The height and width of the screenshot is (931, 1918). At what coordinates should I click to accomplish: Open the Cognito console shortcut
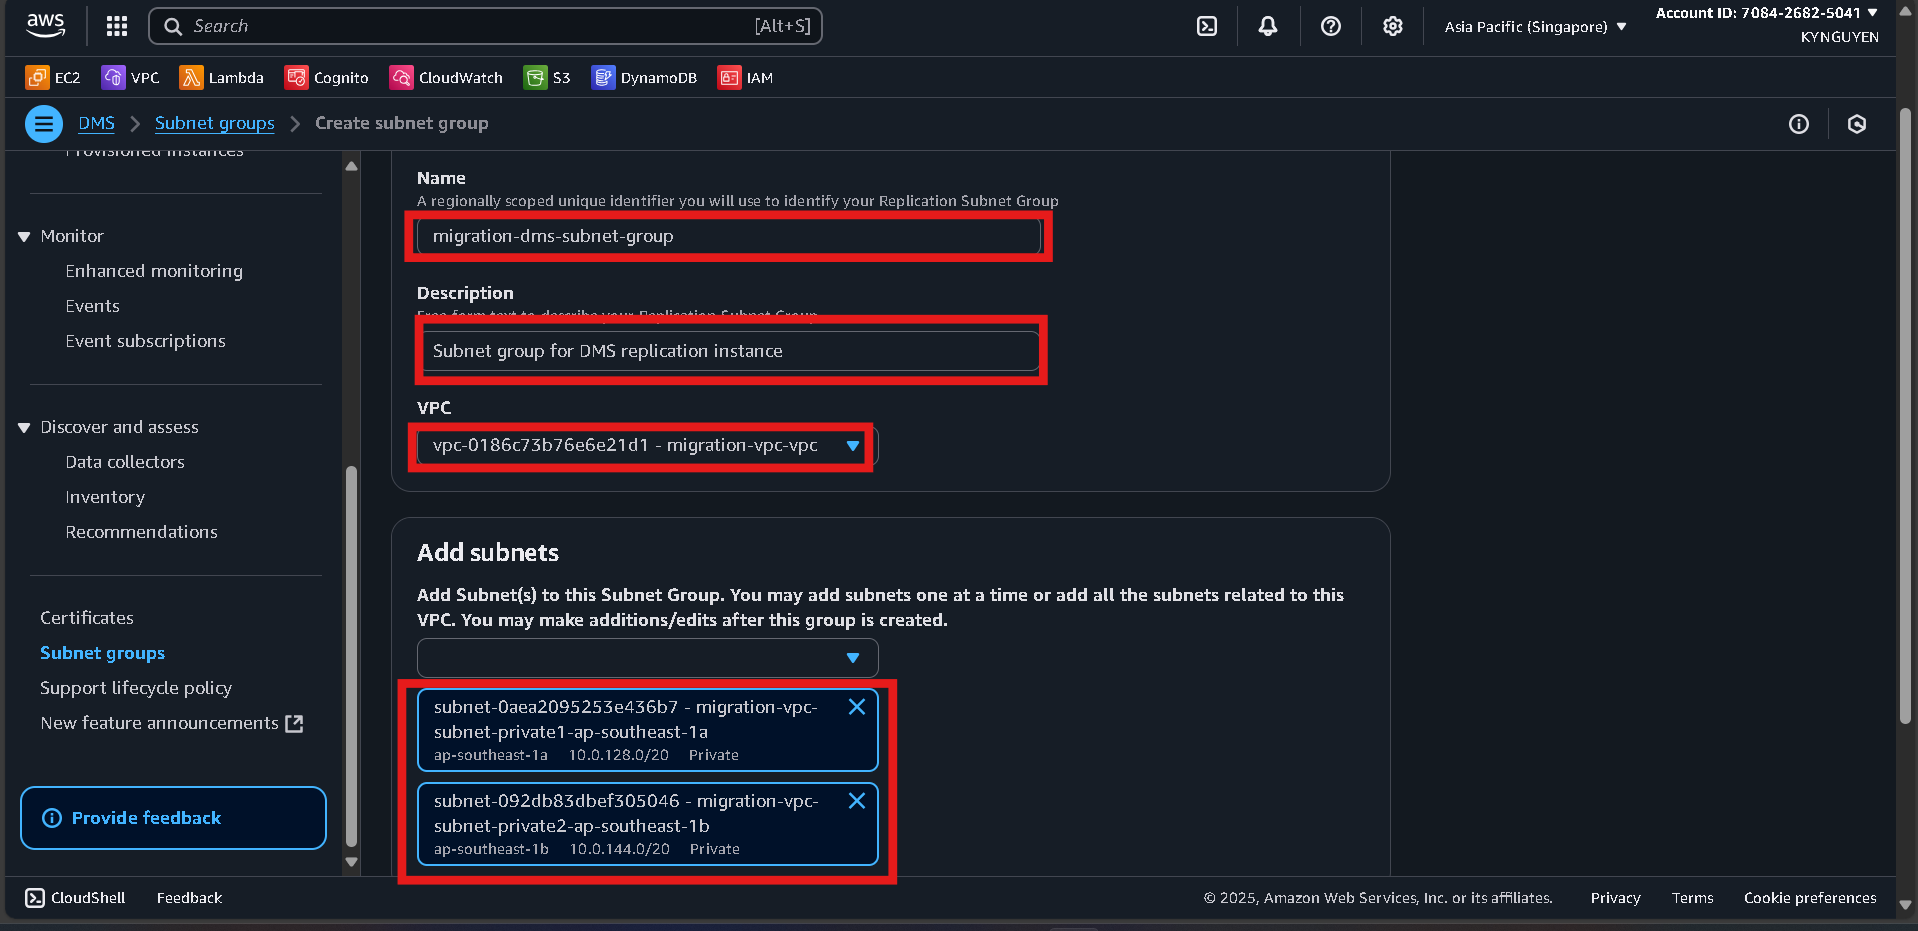click(326, 77)
